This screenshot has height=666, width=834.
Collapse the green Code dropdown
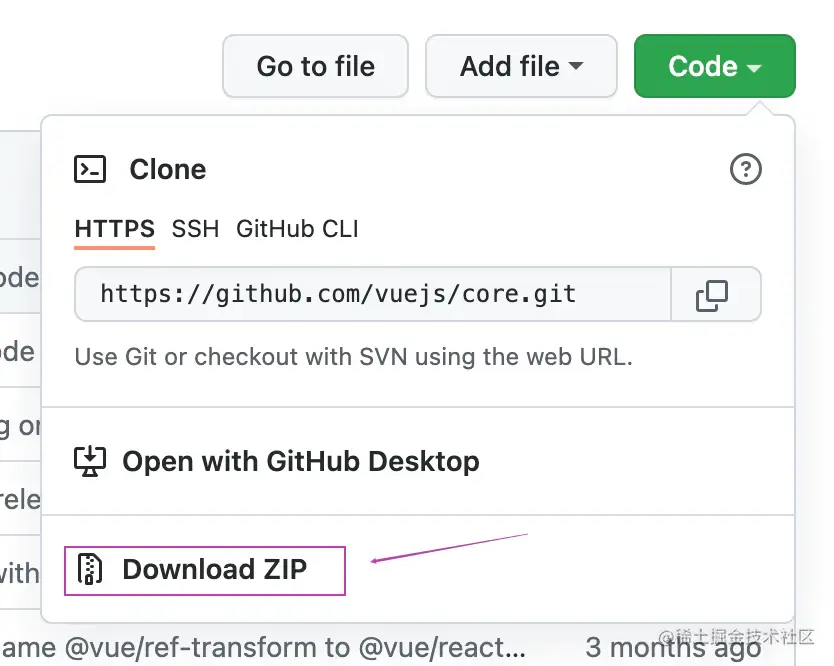point(714,67)
